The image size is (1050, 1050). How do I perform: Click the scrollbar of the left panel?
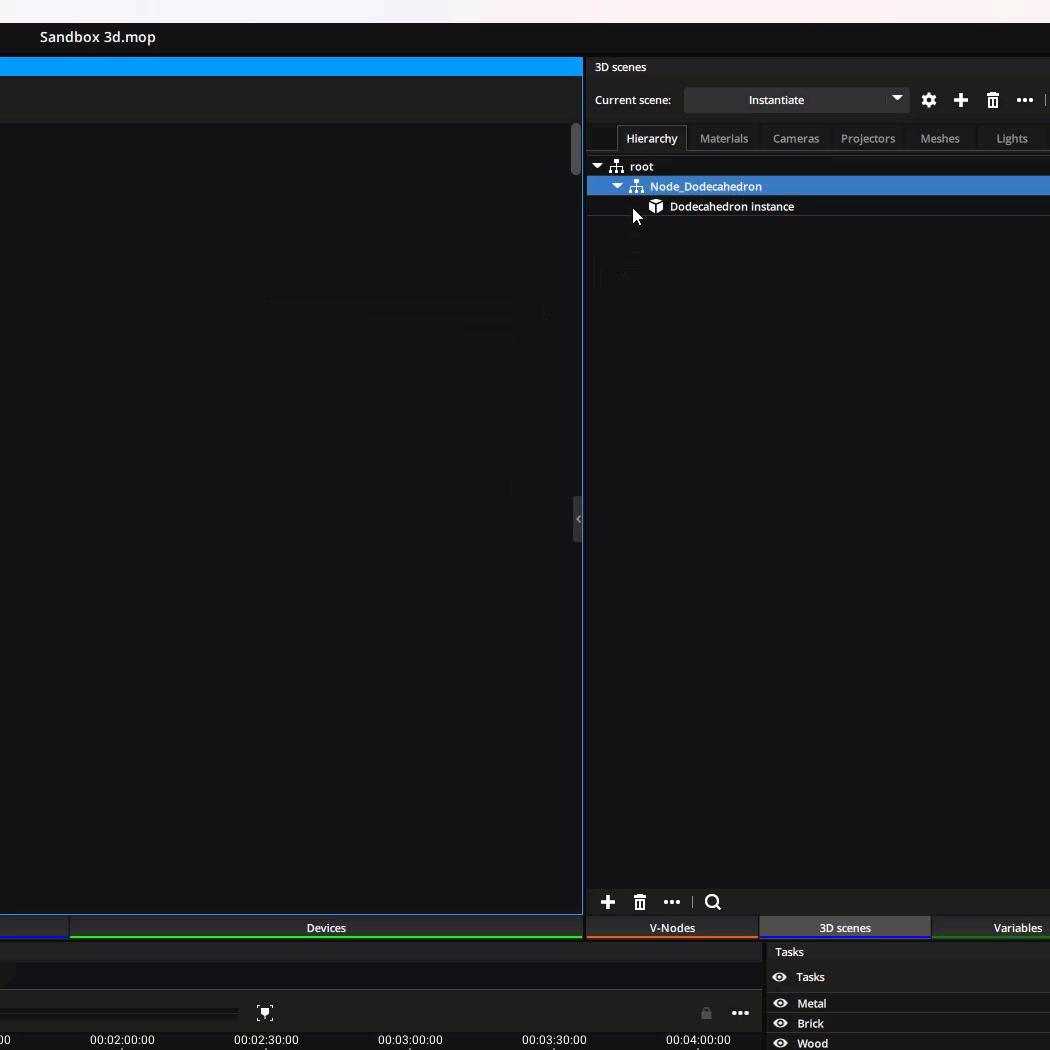click(x=576, y=150)
